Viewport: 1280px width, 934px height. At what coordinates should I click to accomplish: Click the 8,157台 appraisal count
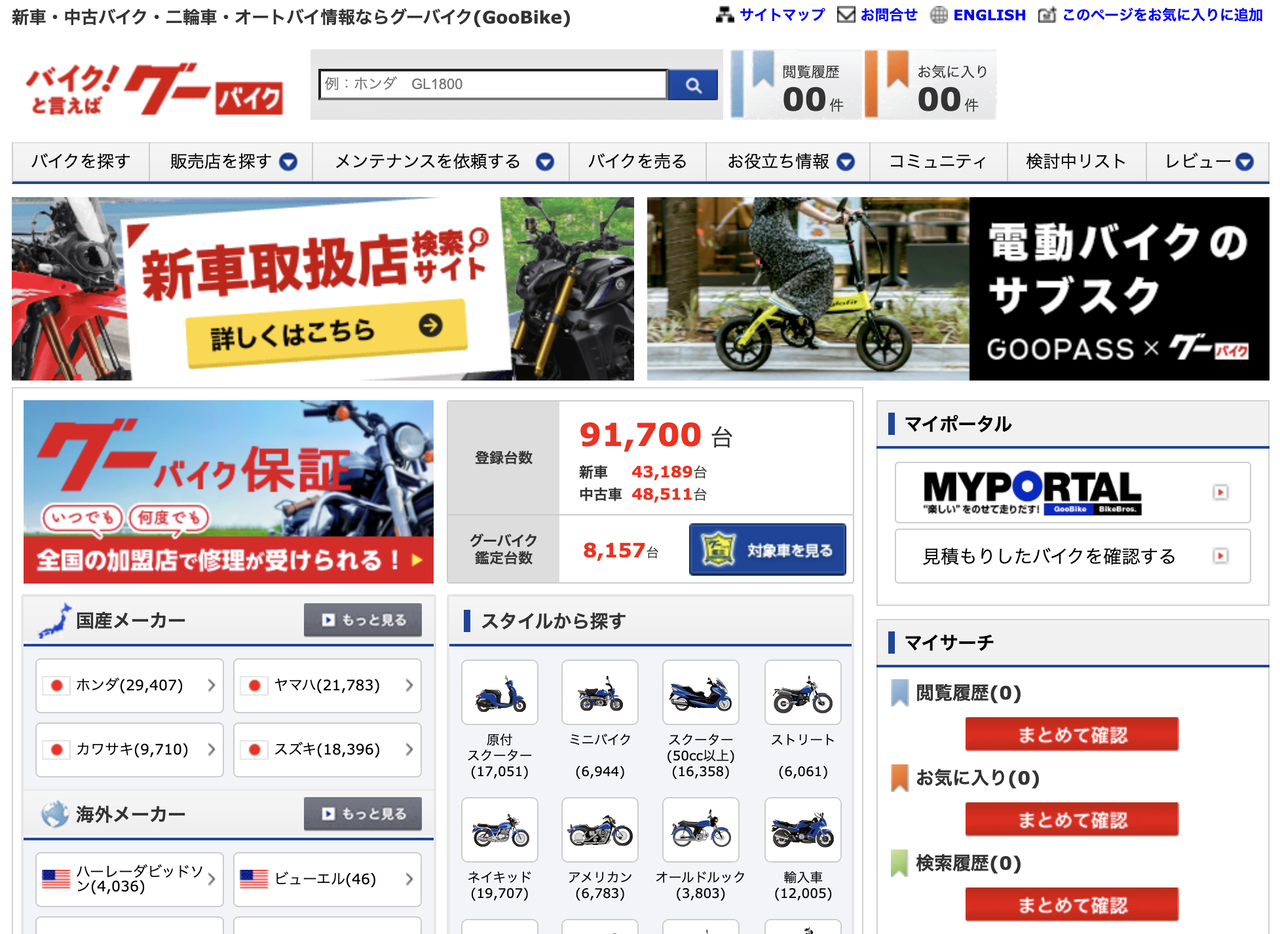tap(621, 550)
